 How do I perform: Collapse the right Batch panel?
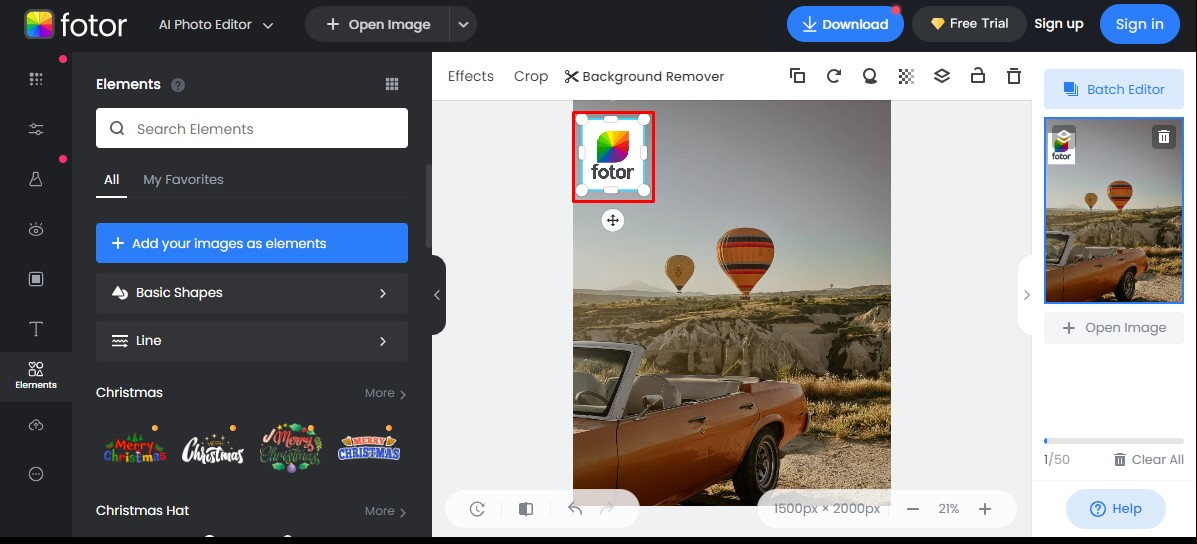pos(1026,295)
